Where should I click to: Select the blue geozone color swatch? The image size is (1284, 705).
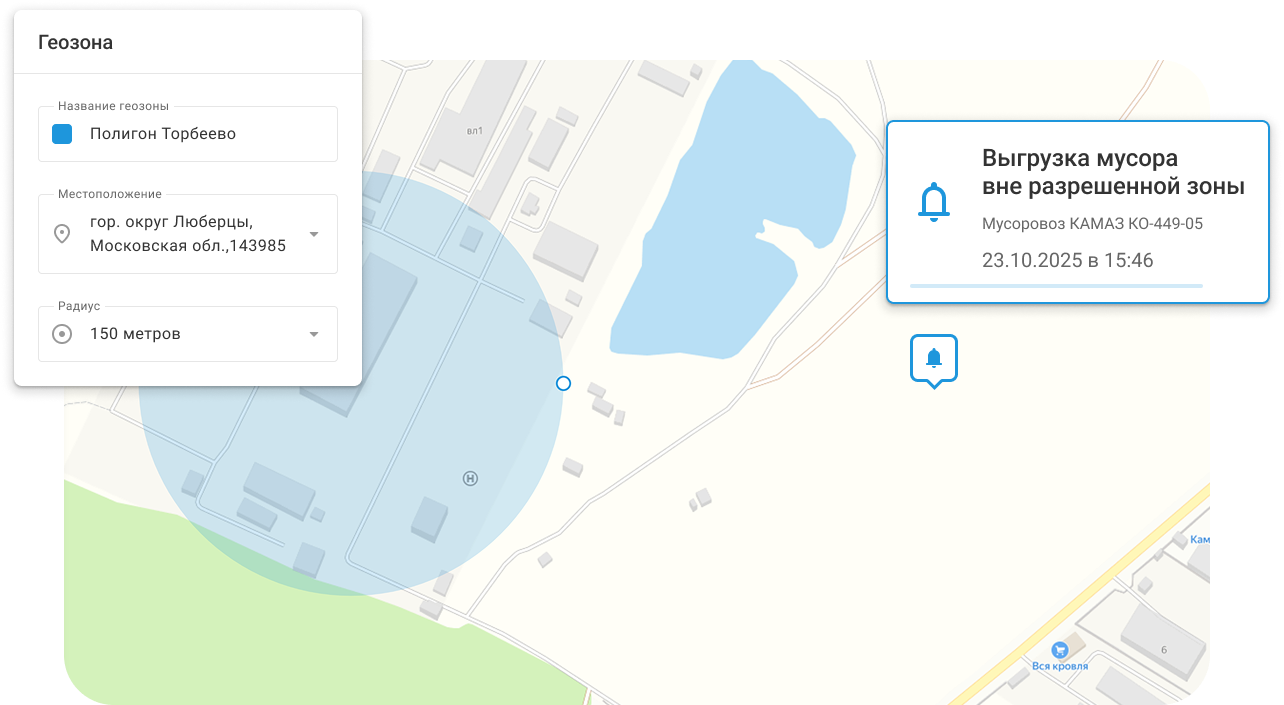62,133
